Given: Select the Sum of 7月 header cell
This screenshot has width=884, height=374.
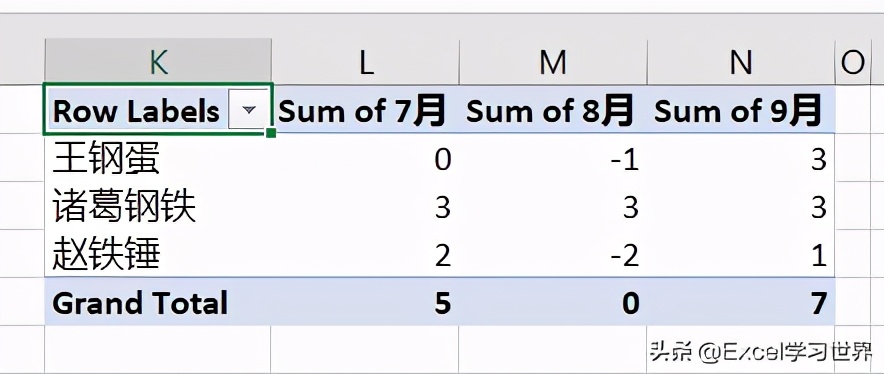Looking at the screenshot, I should point(365,109).
